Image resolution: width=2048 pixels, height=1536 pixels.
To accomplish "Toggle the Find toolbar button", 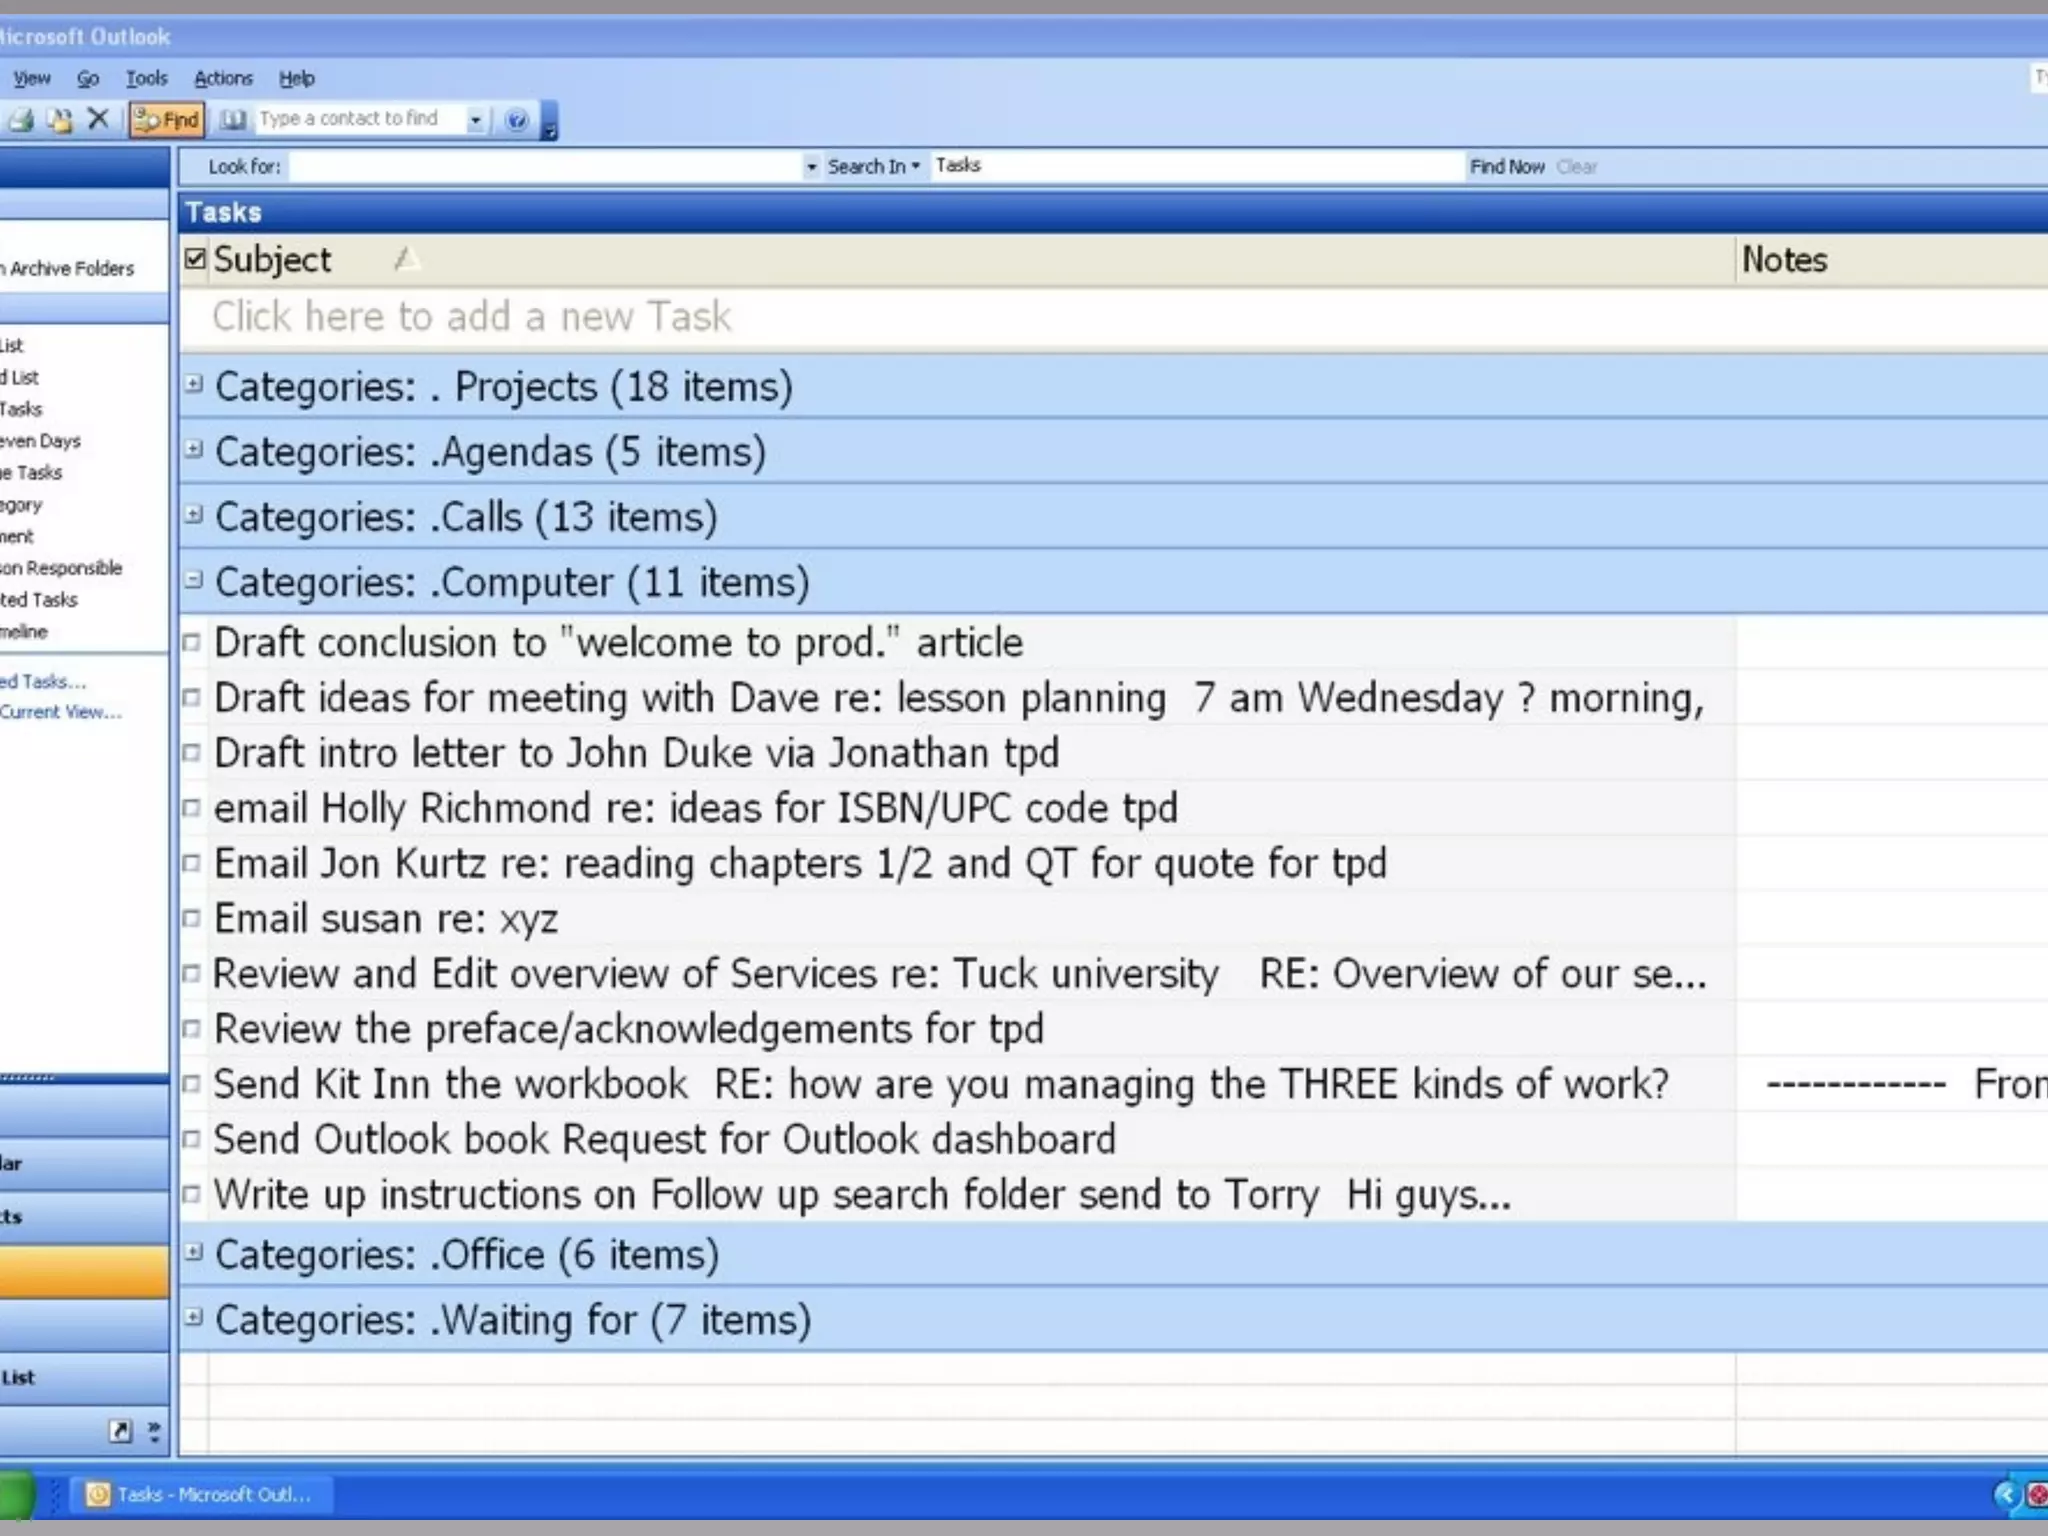I will point(167,120).
